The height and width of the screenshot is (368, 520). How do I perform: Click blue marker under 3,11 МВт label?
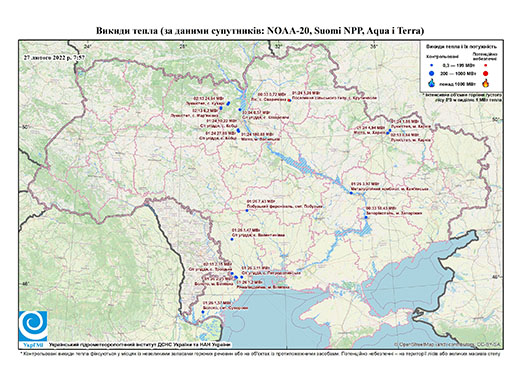pos(242,277)
